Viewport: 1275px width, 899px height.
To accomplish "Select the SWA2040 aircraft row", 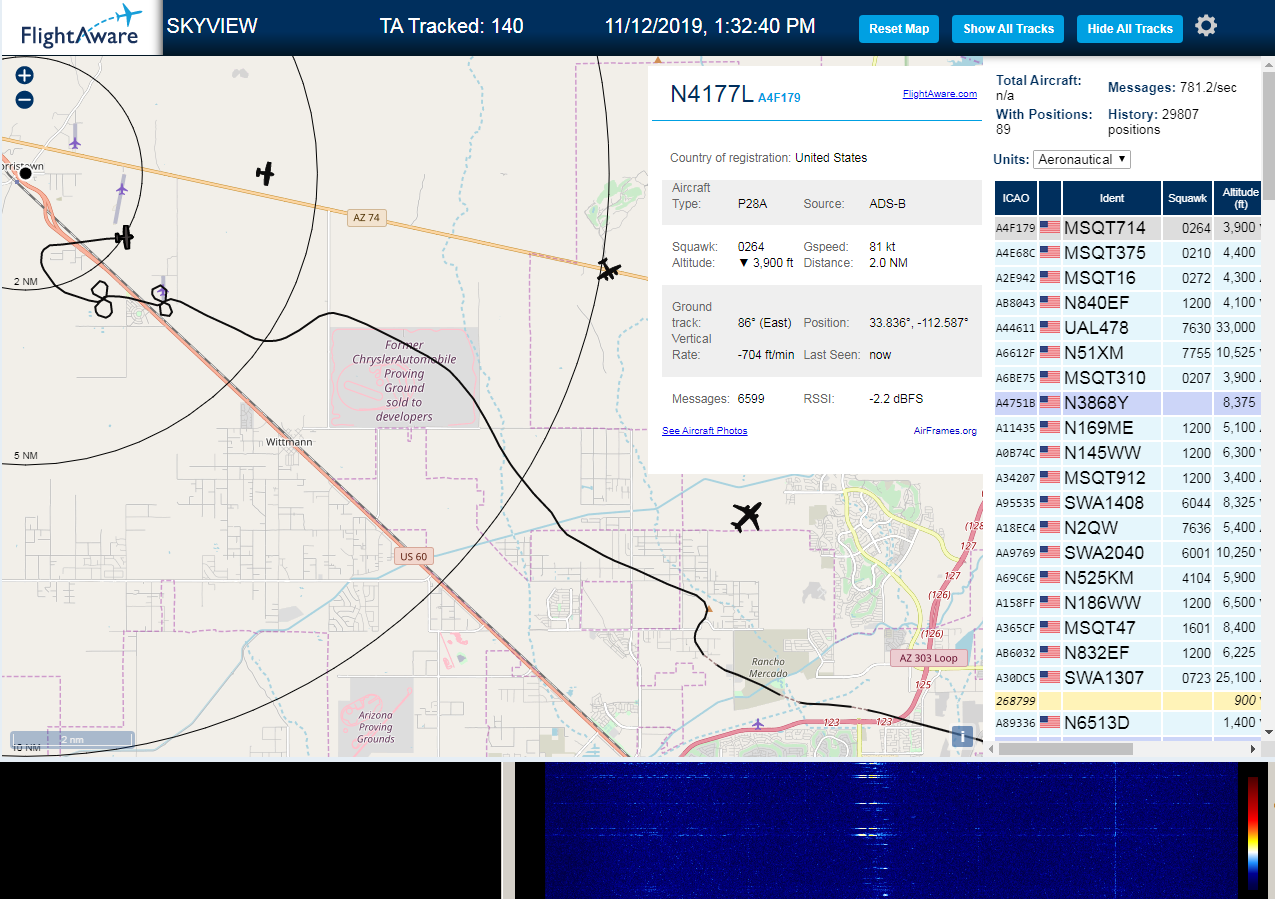I will tap(1128, 553).
